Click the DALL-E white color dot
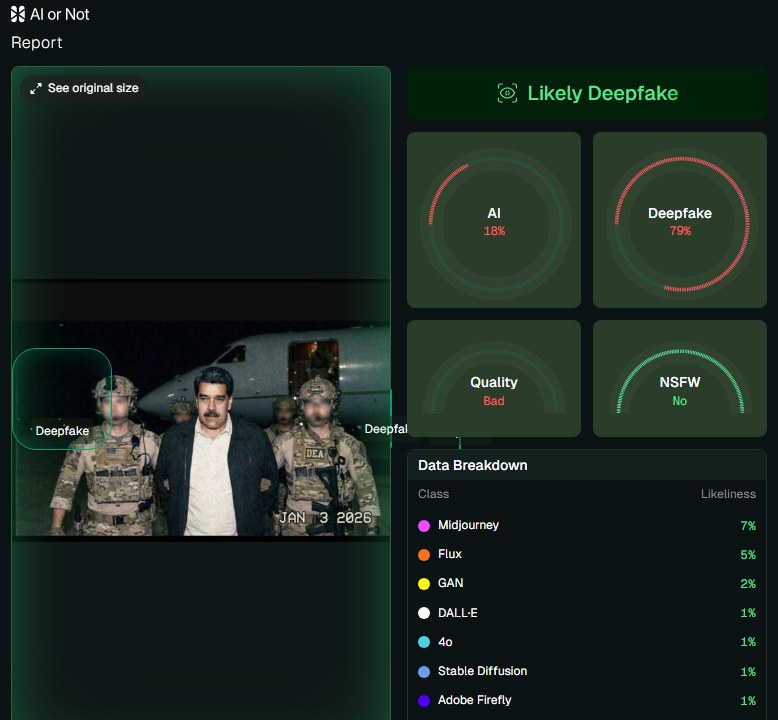Image resolution: width=778 pixels, height=720 pixels. point(424,613)
